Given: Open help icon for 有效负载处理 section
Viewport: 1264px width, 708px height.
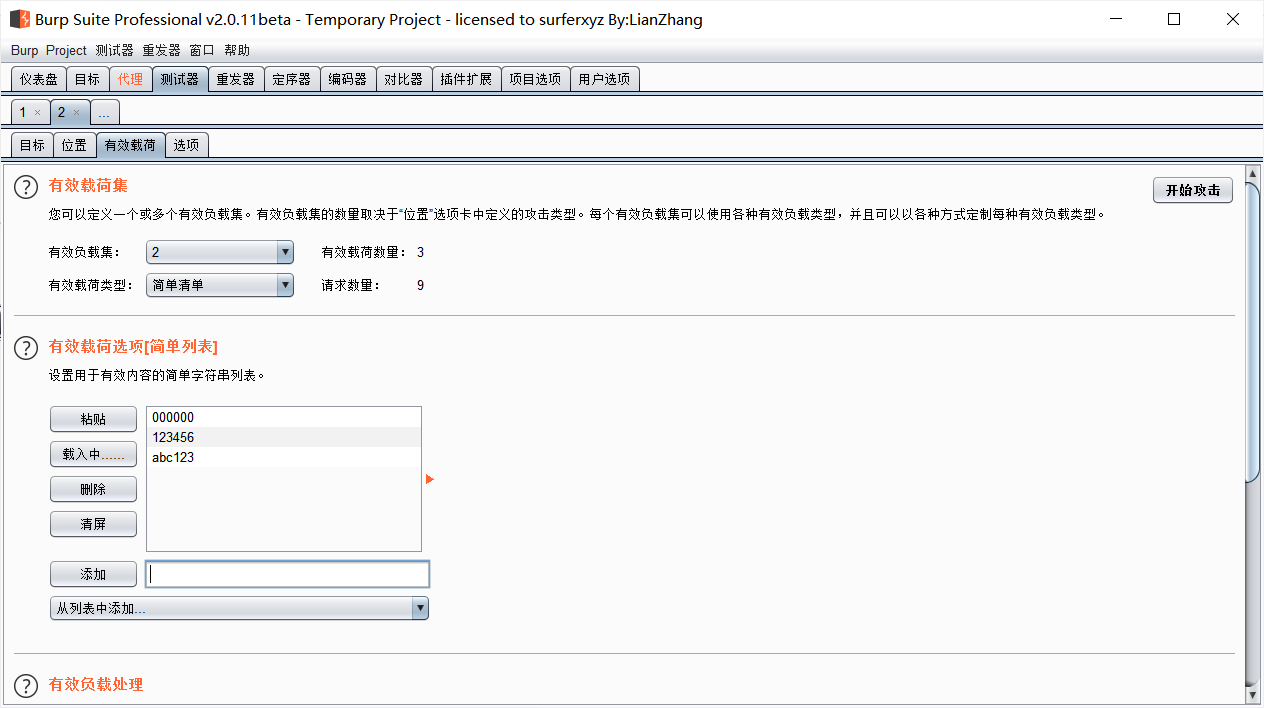Looking at the screenshot, I should [26, 686].
